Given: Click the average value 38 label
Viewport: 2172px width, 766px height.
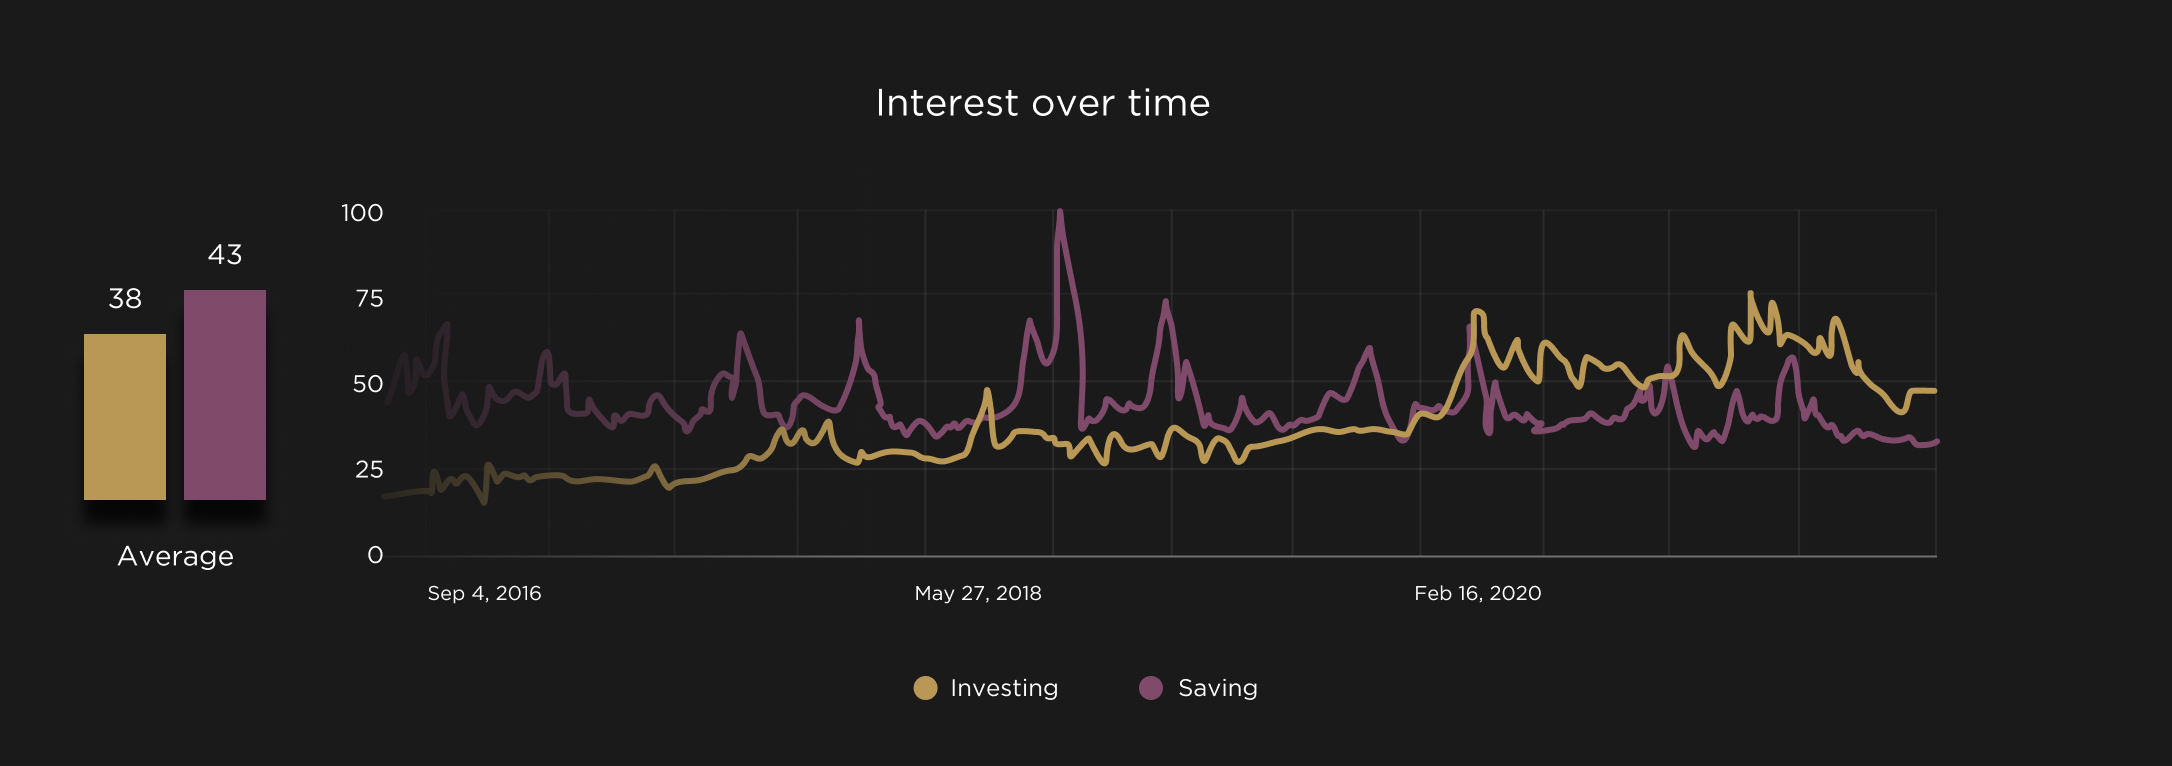Looking at the screenshot, I should (x=125, y=299).
